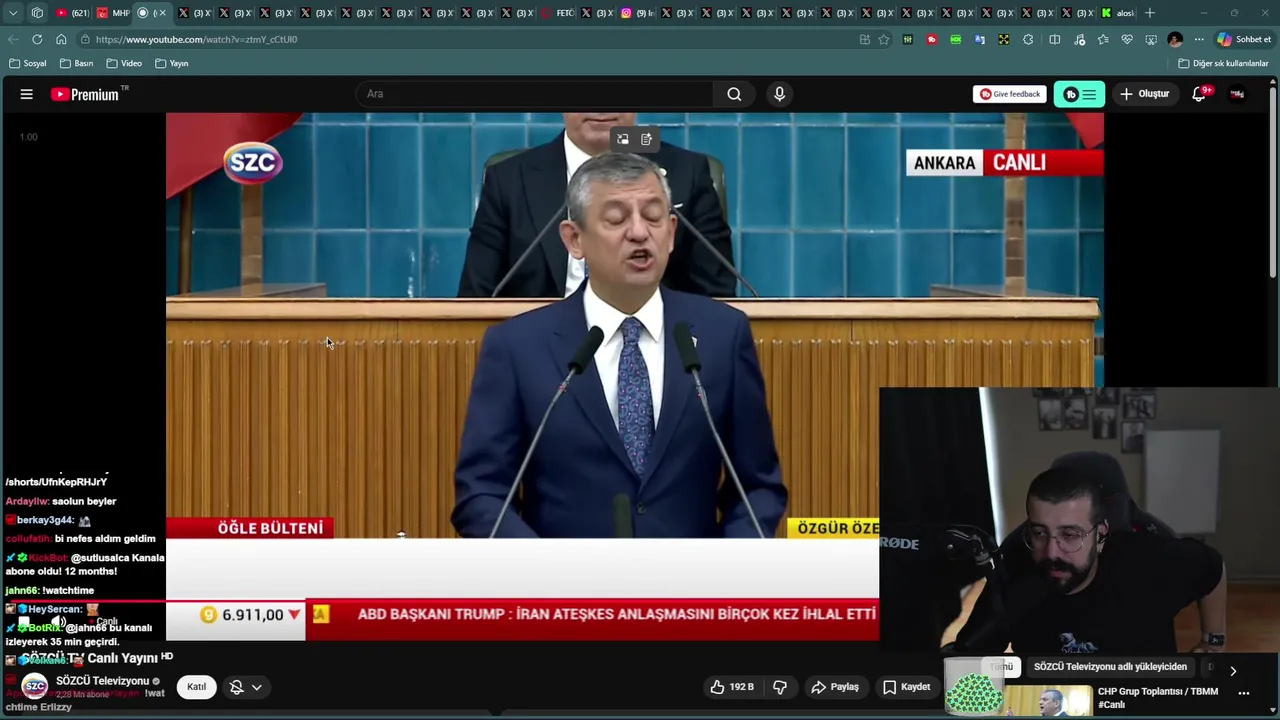
Task: Click the note icon on video top overlay
Action: (x=646, y=139)
